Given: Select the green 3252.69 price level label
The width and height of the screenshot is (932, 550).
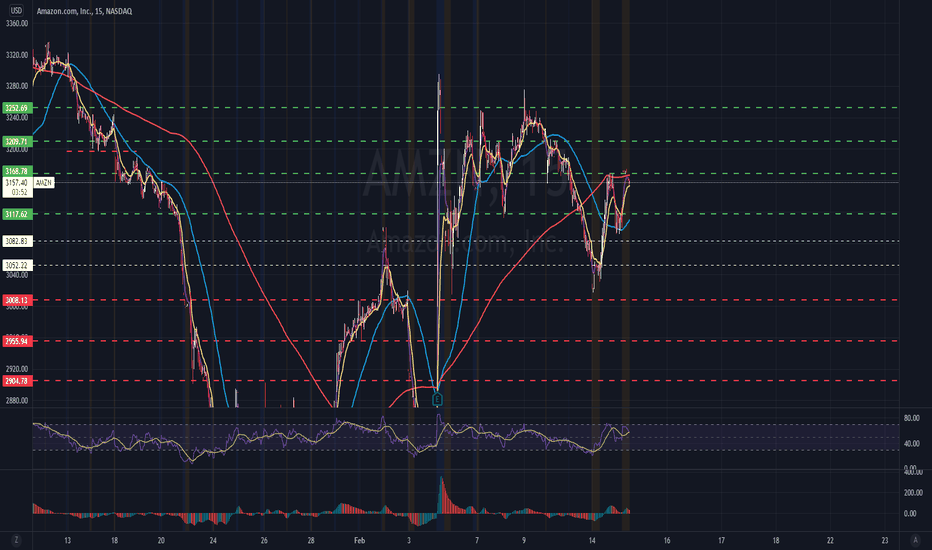Looking at the screenshot, I should (17, 108).
